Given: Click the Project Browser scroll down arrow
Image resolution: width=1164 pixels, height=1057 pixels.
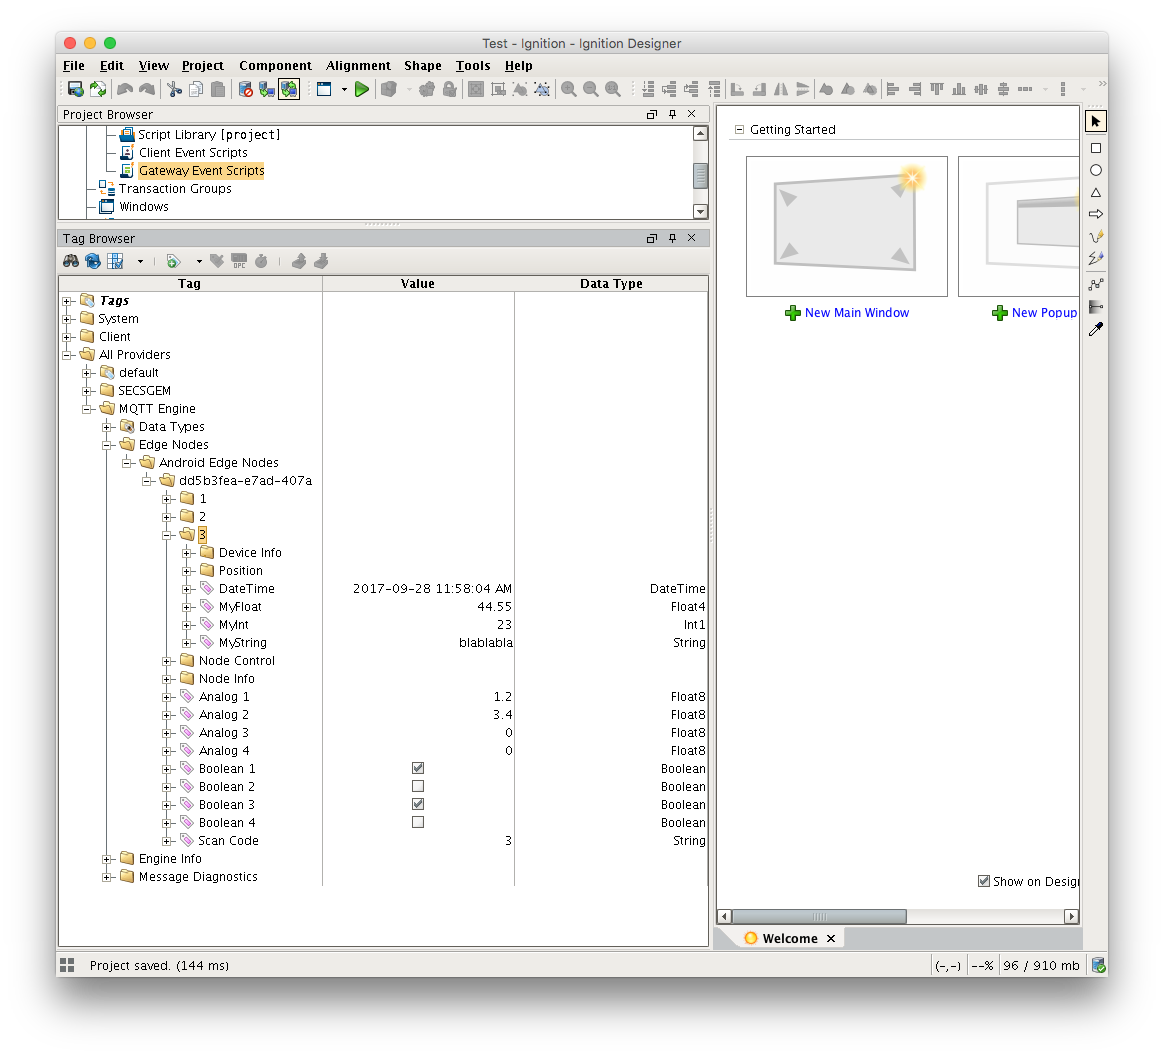Looking at the screenshot, I should [x=700, y=212].
